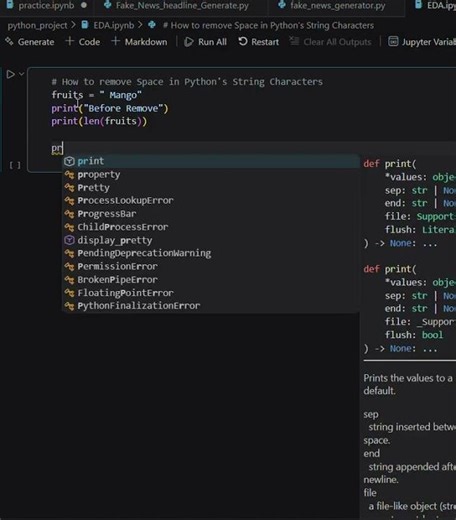Click the Python file icon on fake_news_generator.py tab
The image size is (456, 520).
coord(282,5)
